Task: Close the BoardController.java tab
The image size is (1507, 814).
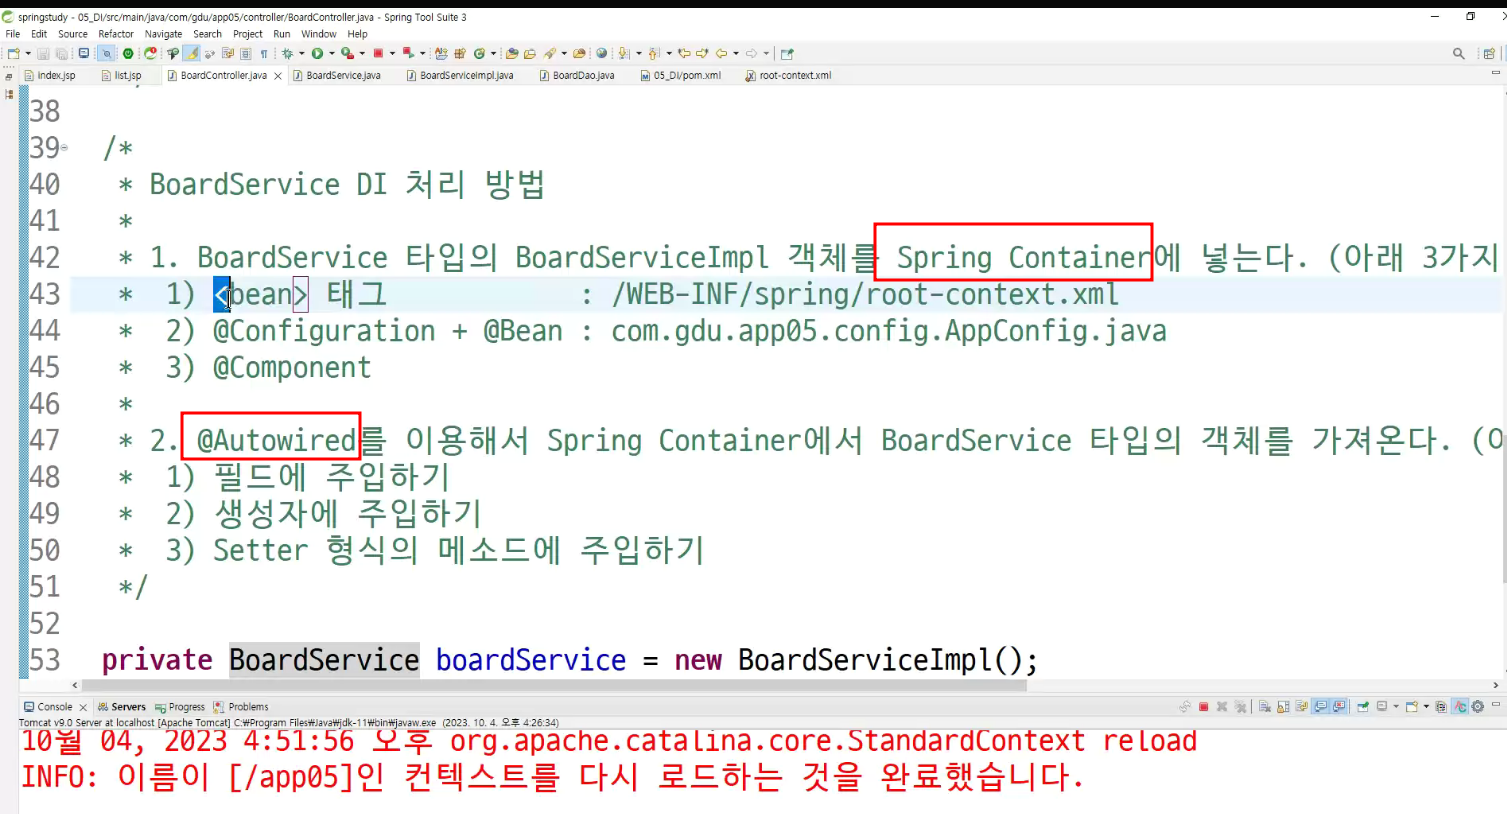Action: point(278,76)
